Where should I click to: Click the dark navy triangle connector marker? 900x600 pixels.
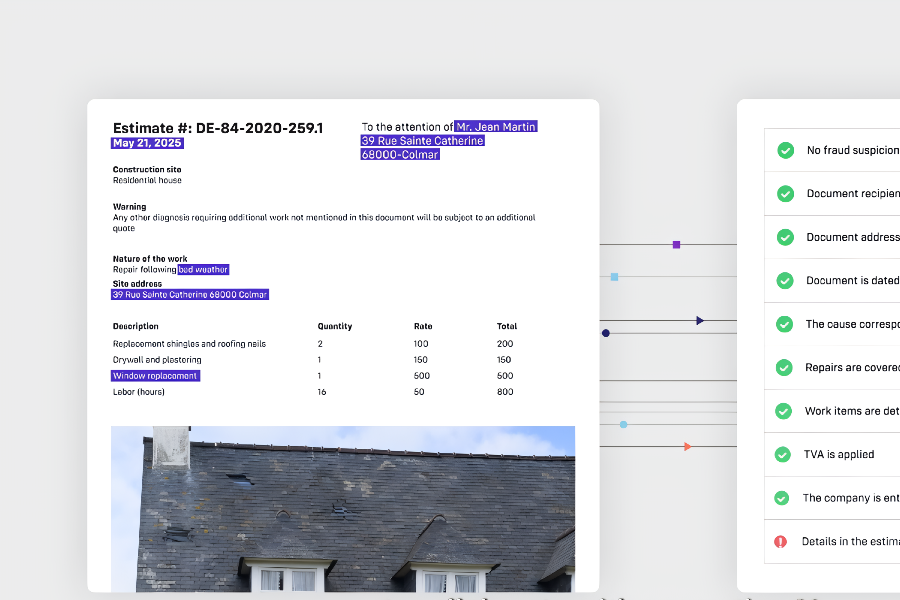click(x=700, y=320)
